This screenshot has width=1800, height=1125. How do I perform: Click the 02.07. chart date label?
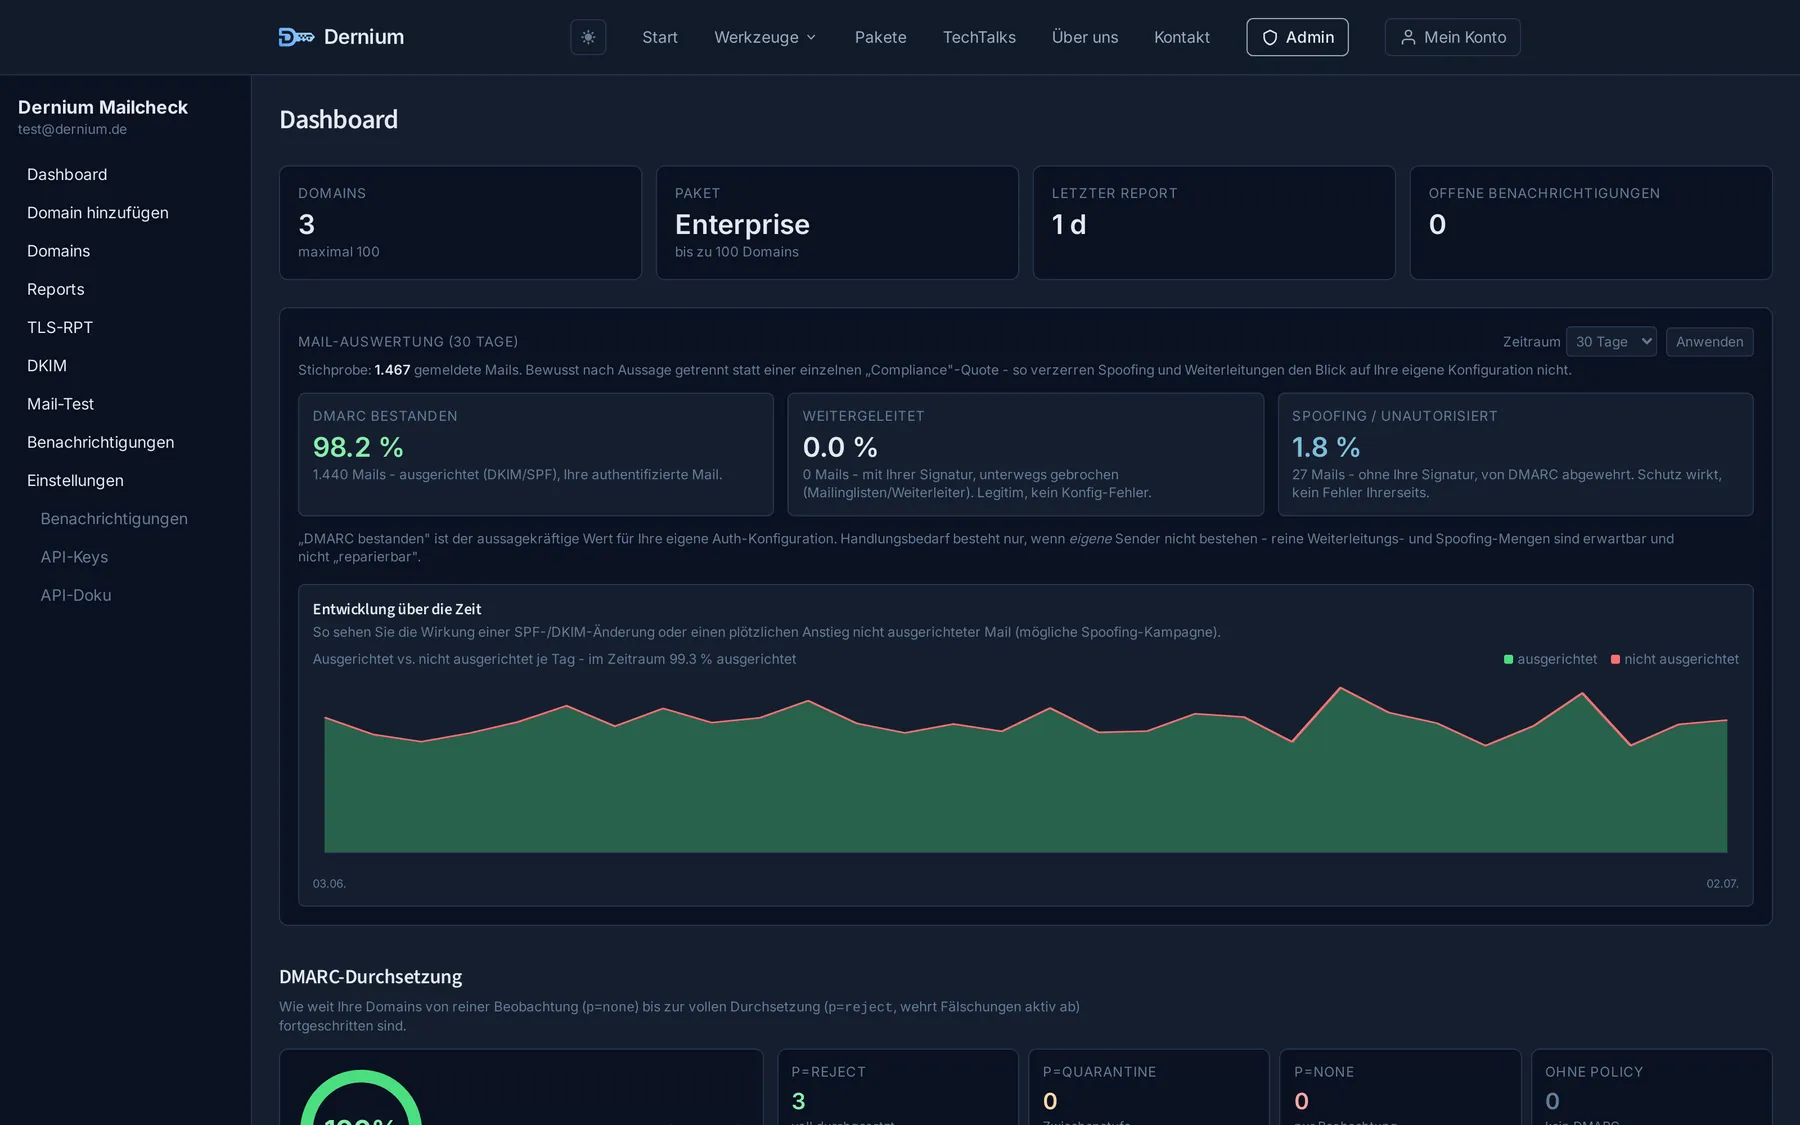pos(1722,884)
